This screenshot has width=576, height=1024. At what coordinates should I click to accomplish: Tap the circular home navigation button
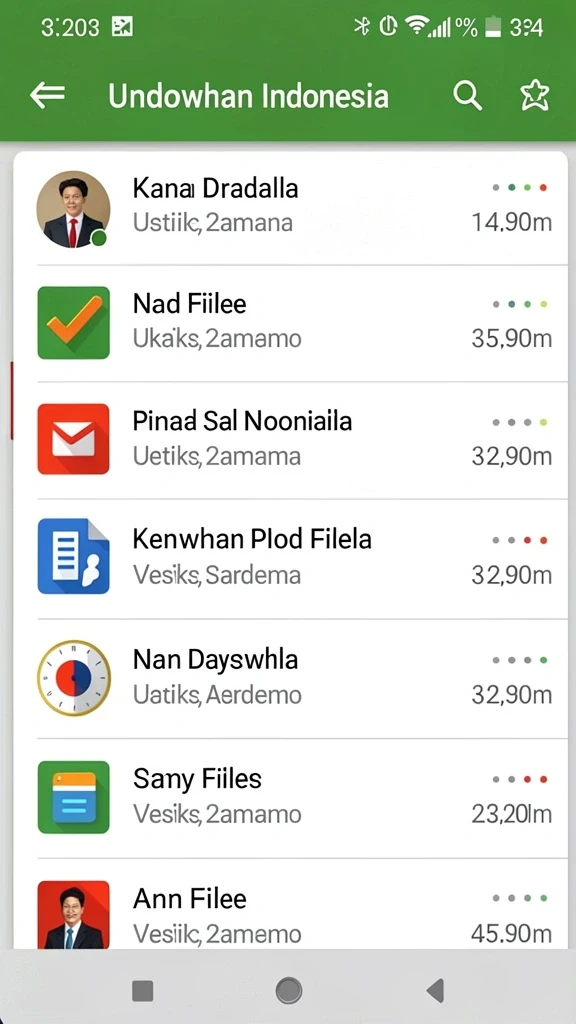click(289, 991)
